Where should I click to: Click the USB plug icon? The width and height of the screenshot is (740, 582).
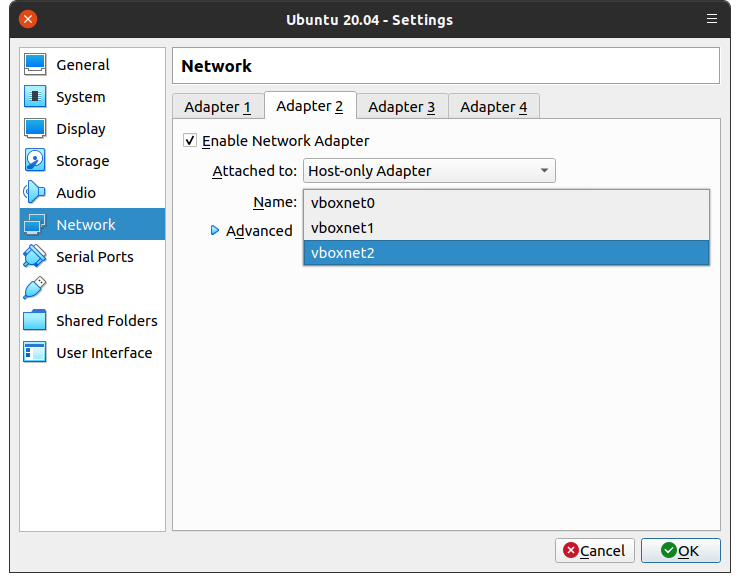[35, 289]
